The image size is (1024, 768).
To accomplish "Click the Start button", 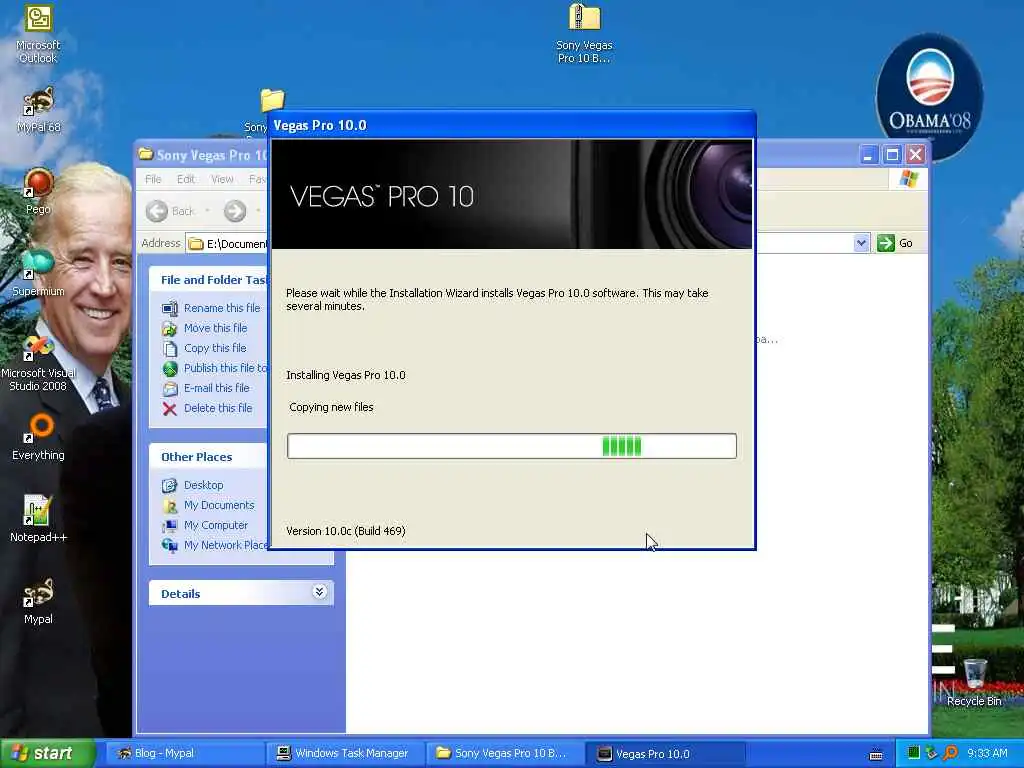I will pyautogui.click(x=47, y=754).
